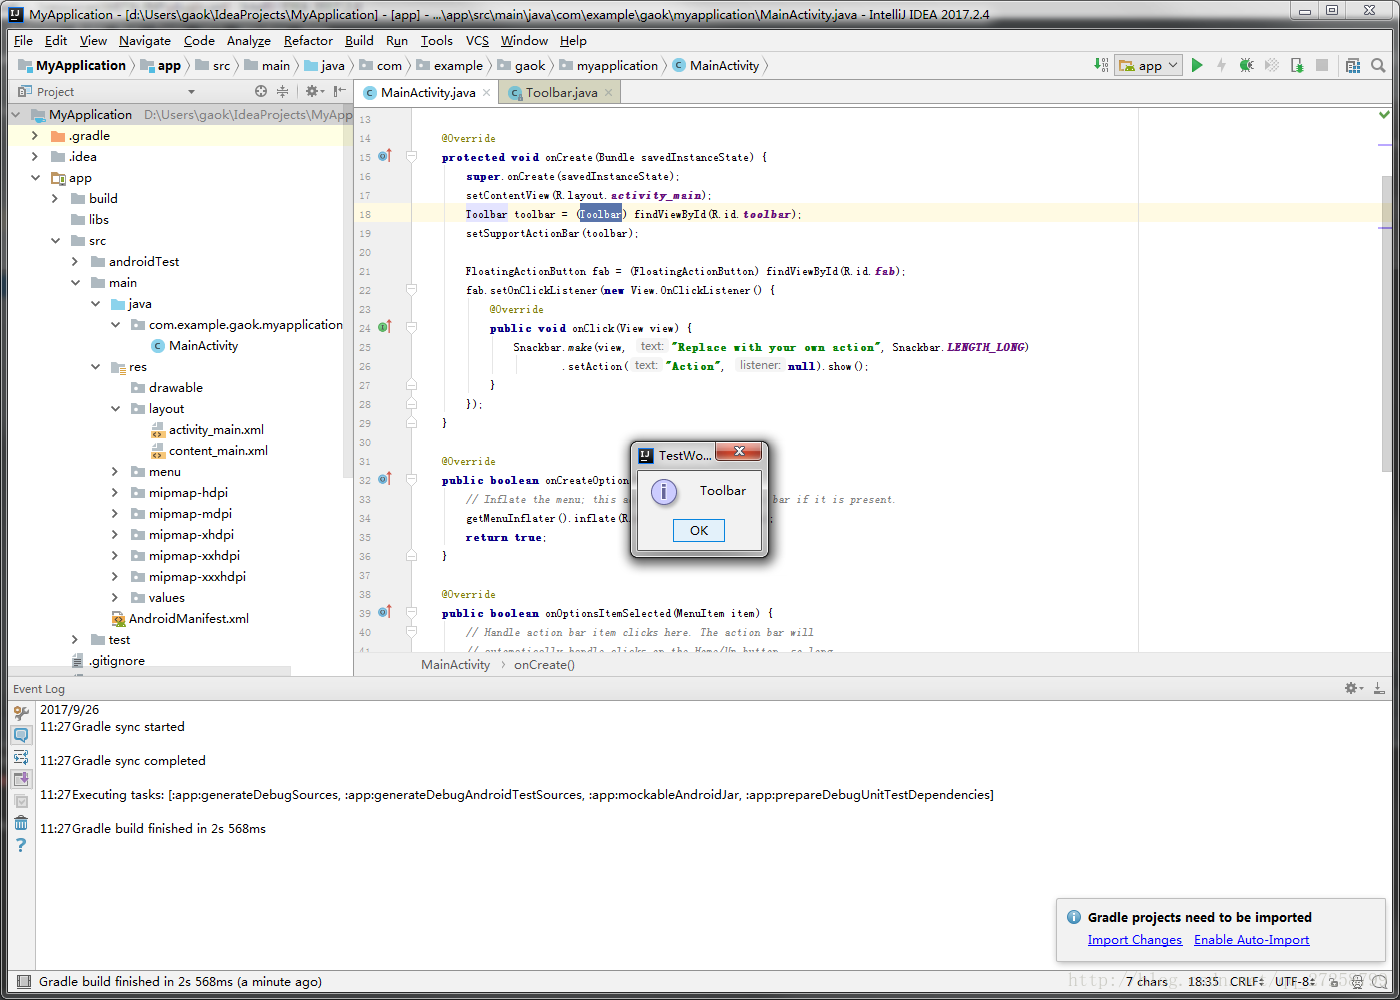1400x1000 pixels.
Task: Click the Event Log help question mark
Action: pyautogui.click(x=21, y=845)
